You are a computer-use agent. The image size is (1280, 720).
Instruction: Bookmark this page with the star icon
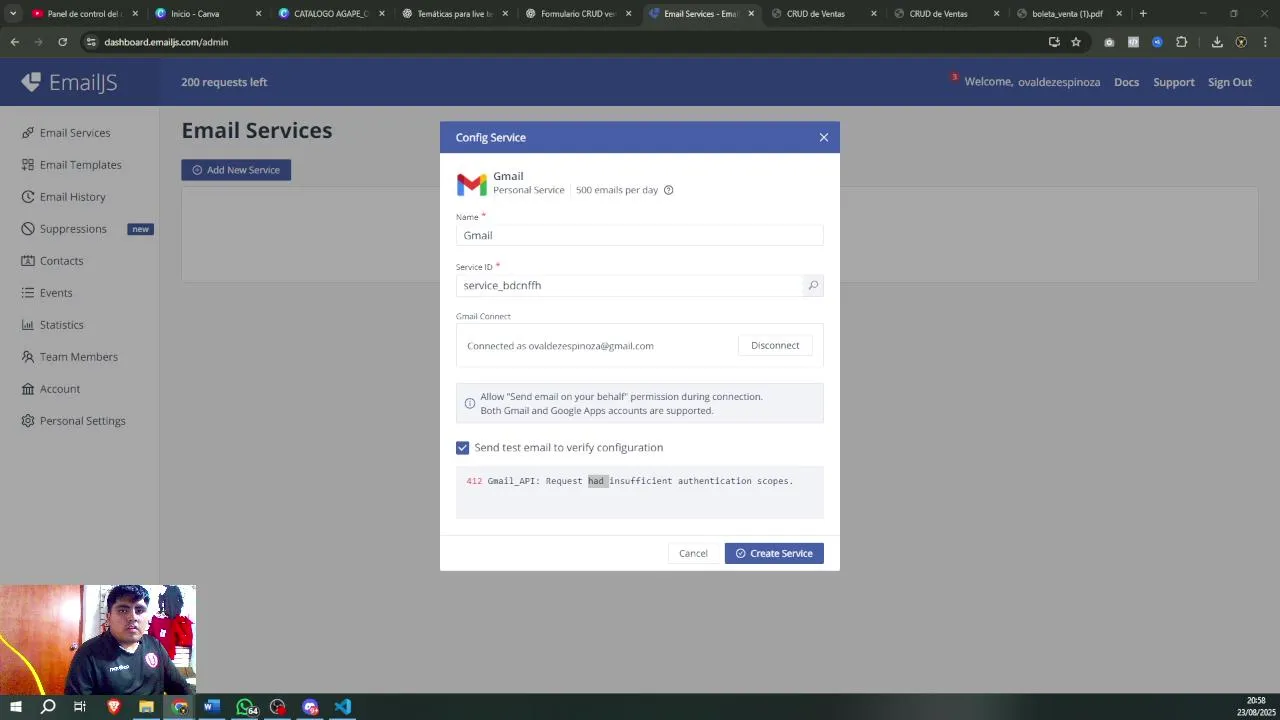click(x=1076, y=42)
